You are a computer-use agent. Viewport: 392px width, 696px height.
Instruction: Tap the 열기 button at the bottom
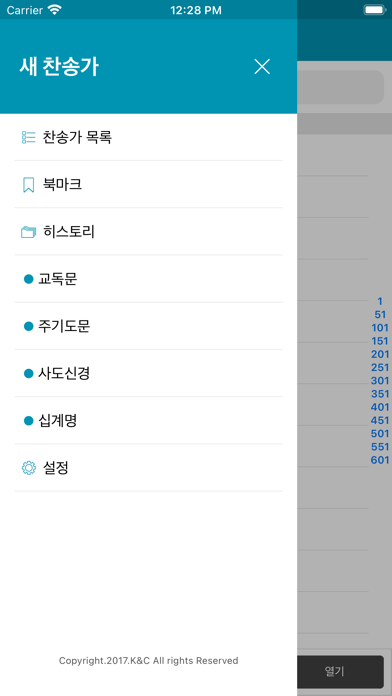[341, 671]
